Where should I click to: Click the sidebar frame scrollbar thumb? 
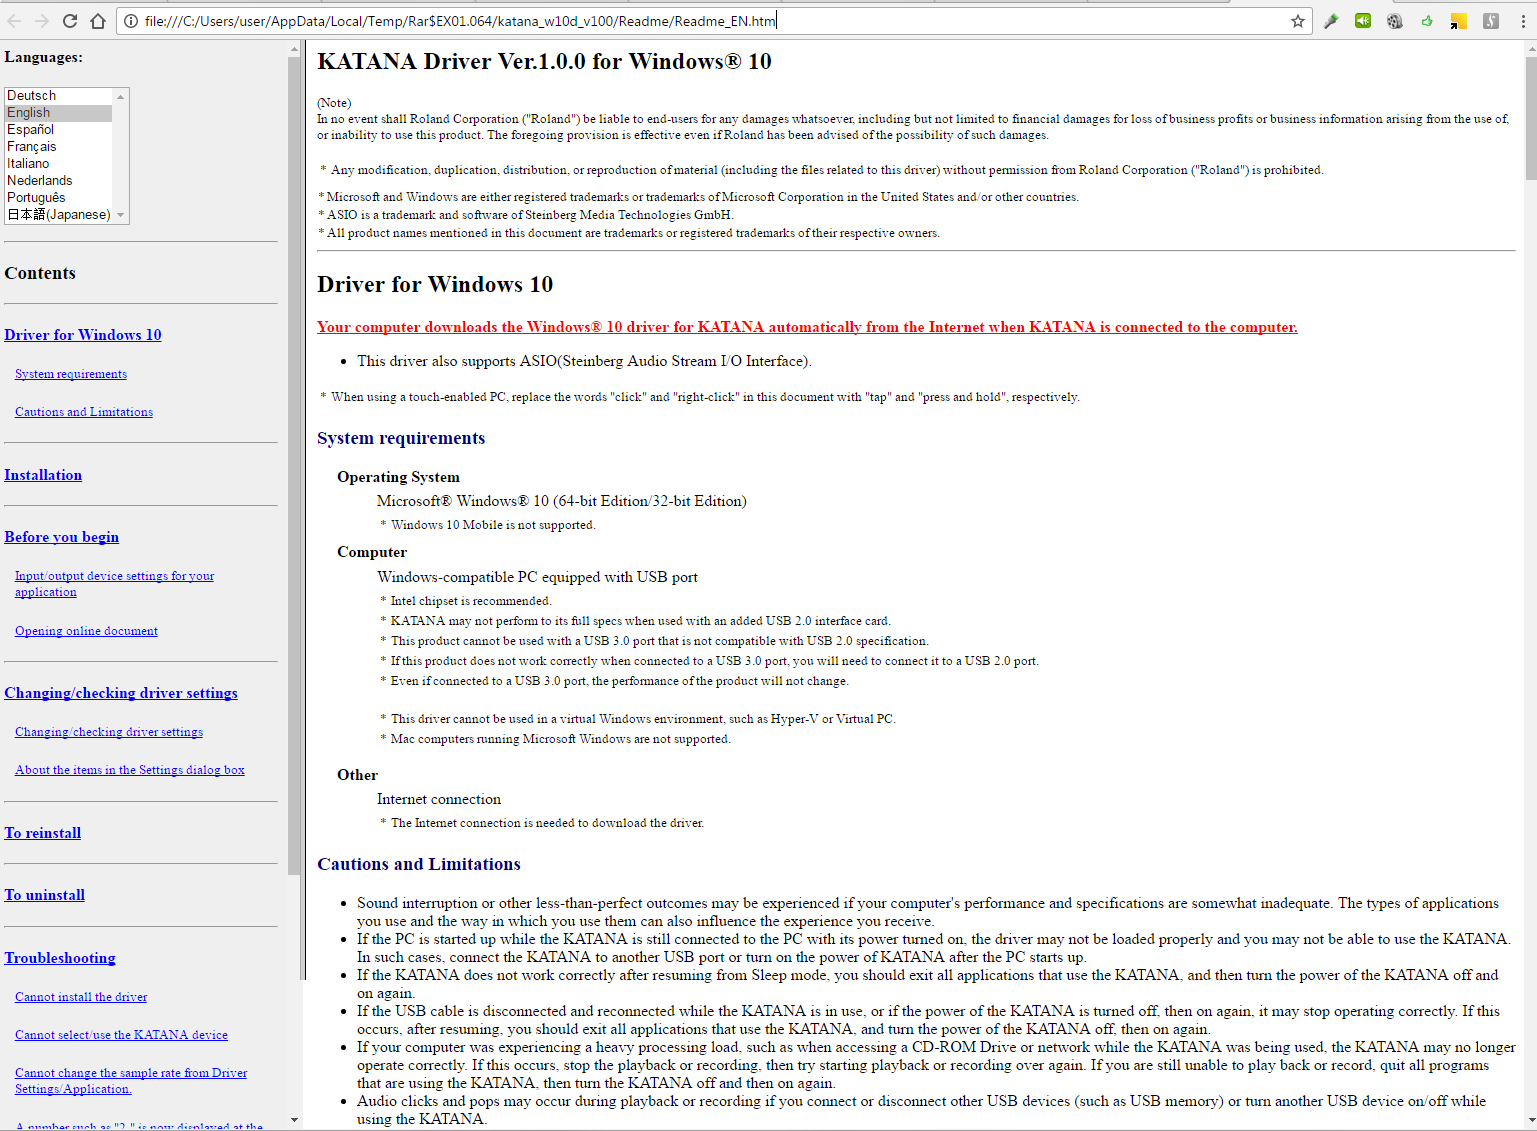(x=294, y=465)
